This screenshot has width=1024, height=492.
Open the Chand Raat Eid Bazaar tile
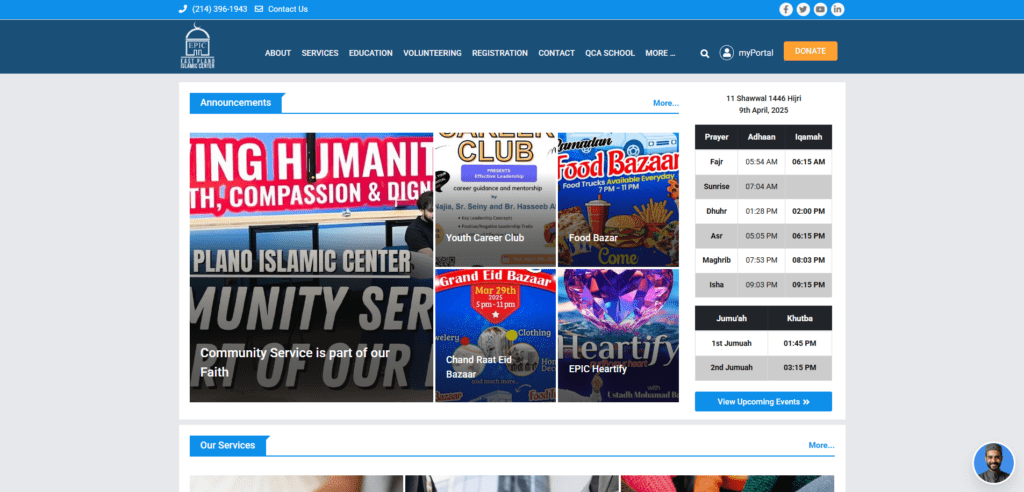(x=495, y=335)
